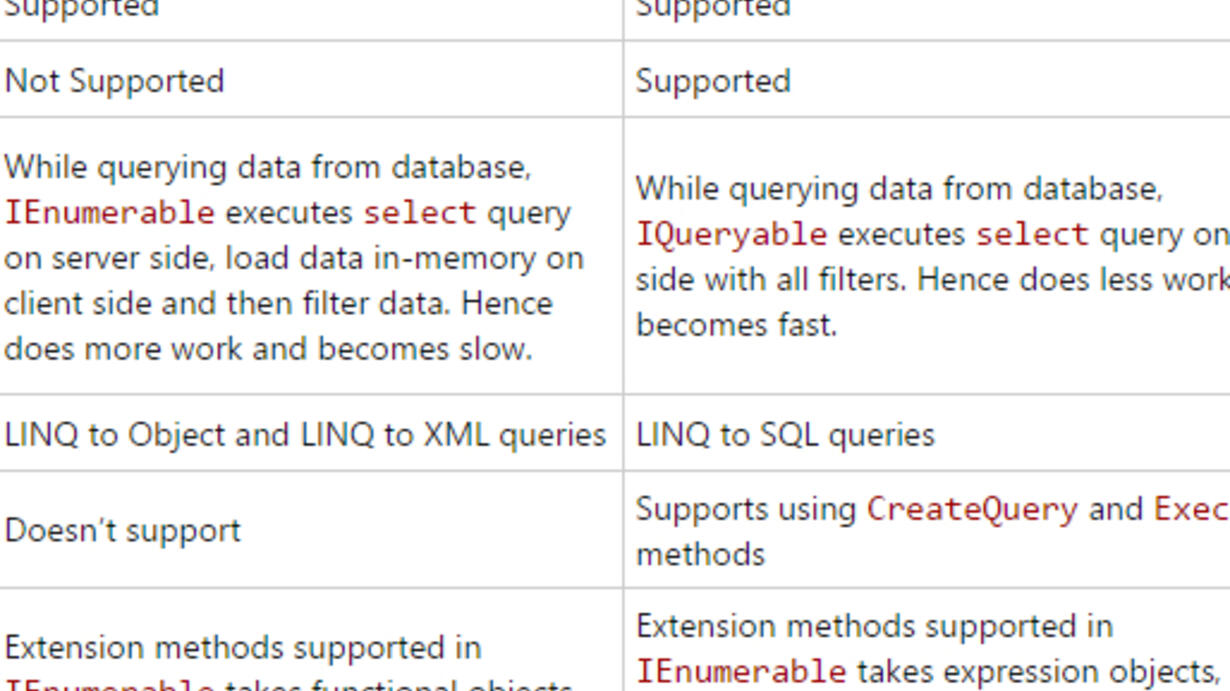The height and width of the screenshot is (691, 1230).
Task: Click red IEnumerable before "takes expression objects"
Action: pyautogui.click(x=740, y=671)
